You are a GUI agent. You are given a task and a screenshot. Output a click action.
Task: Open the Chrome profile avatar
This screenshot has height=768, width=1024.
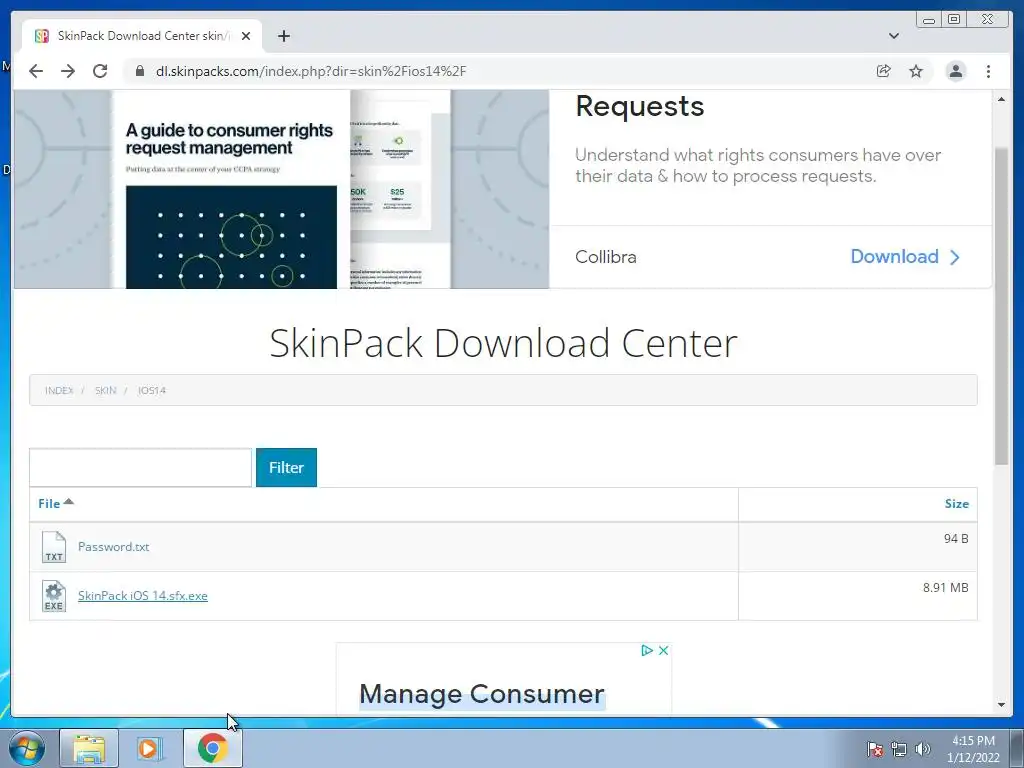pos(955,71)
